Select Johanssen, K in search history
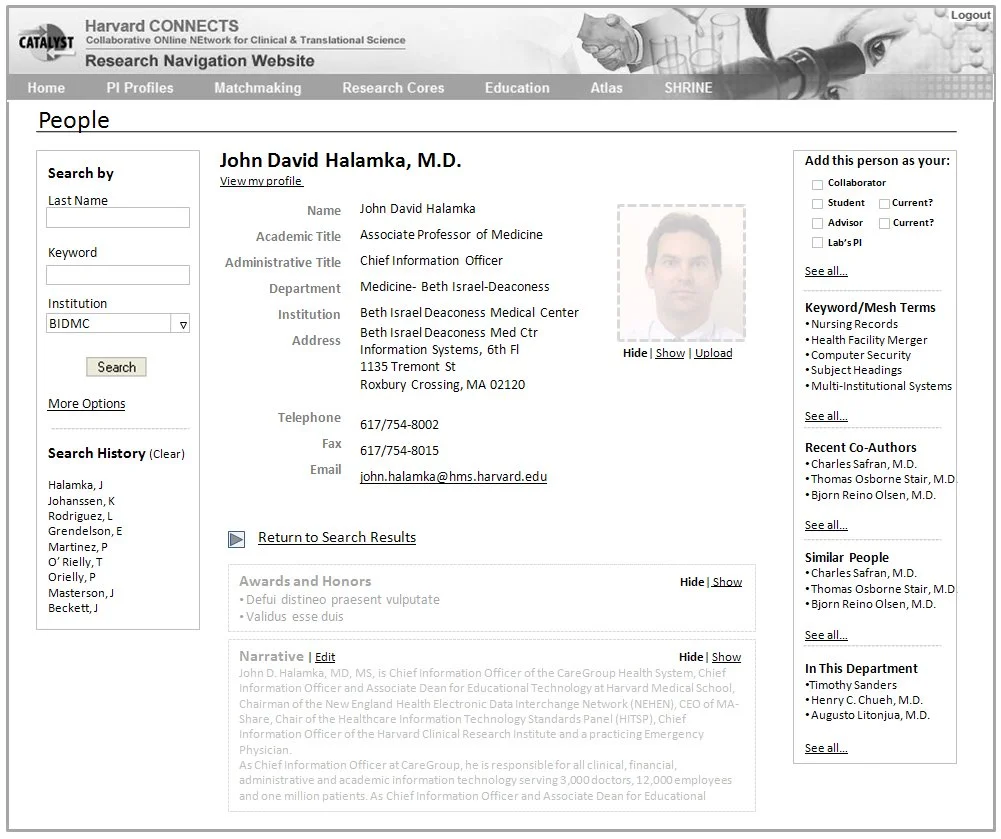The height and width of the screenshot is (839, 1001). 82,501
